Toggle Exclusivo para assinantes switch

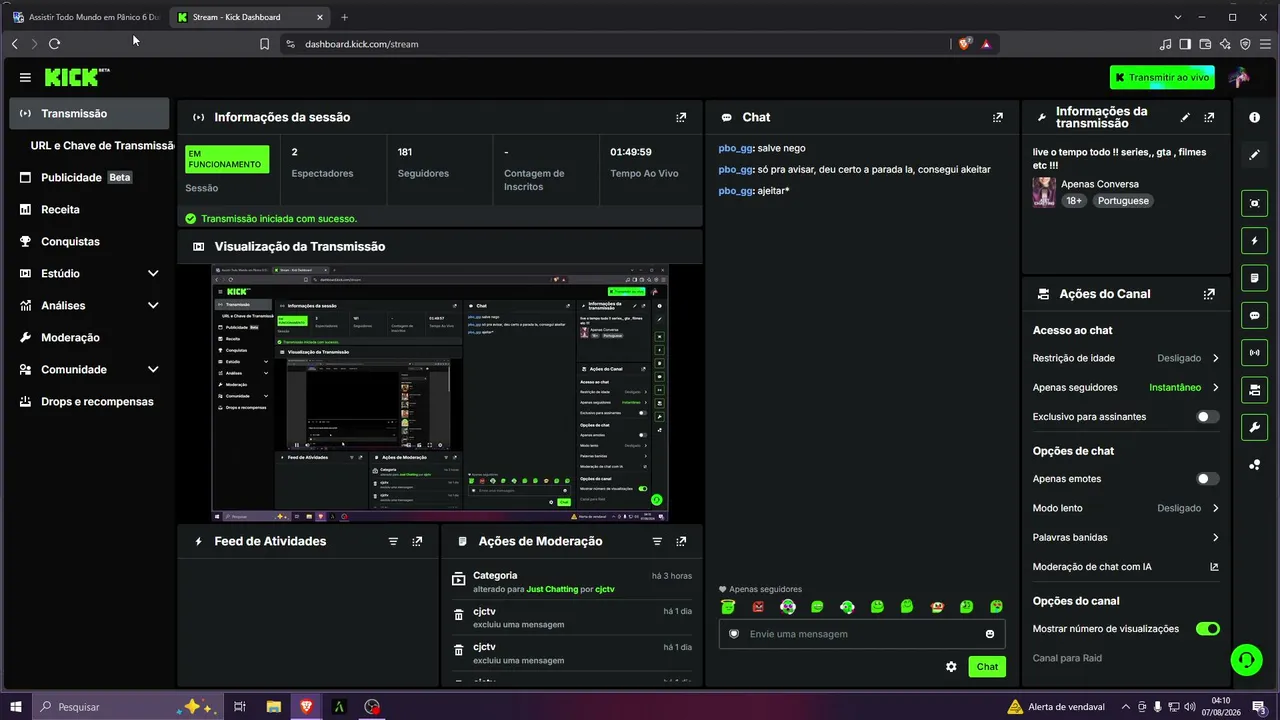click(x=1208, y=417)
